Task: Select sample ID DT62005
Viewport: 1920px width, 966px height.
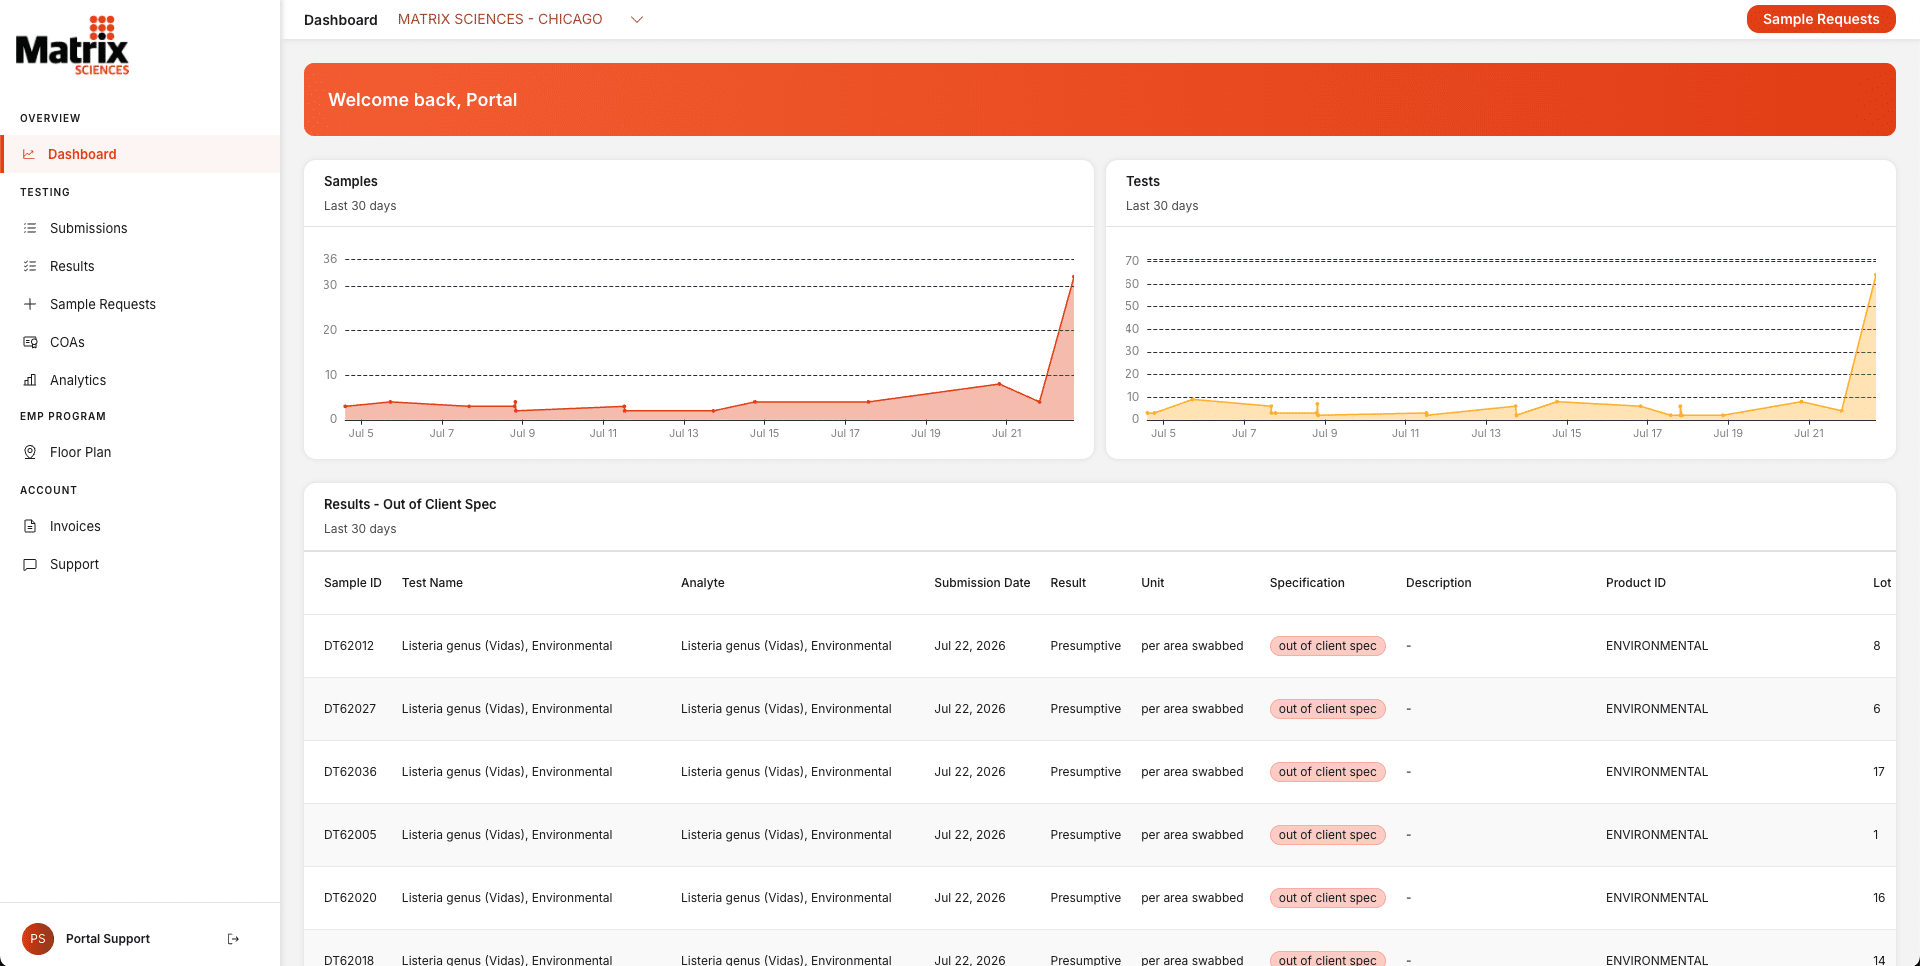Action: [x=350, y=835]
